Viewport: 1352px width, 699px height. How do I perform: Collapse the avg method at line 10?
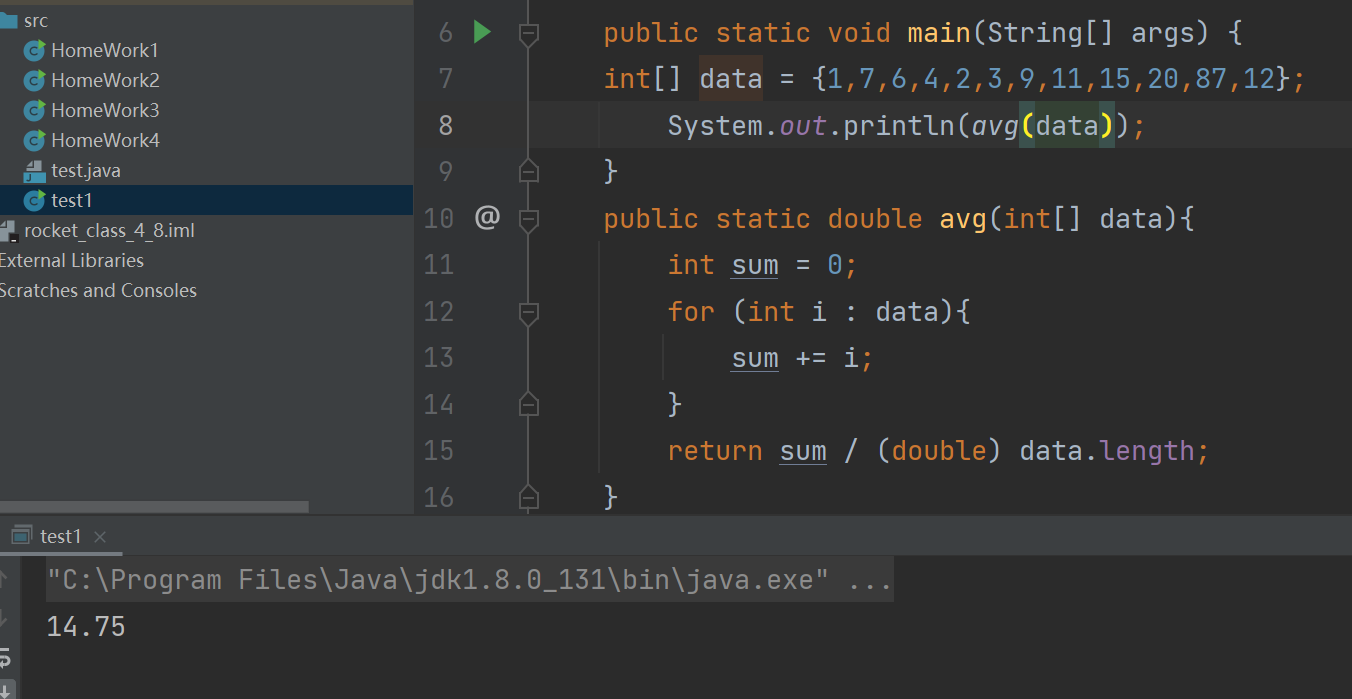click(x=529, y=219)
